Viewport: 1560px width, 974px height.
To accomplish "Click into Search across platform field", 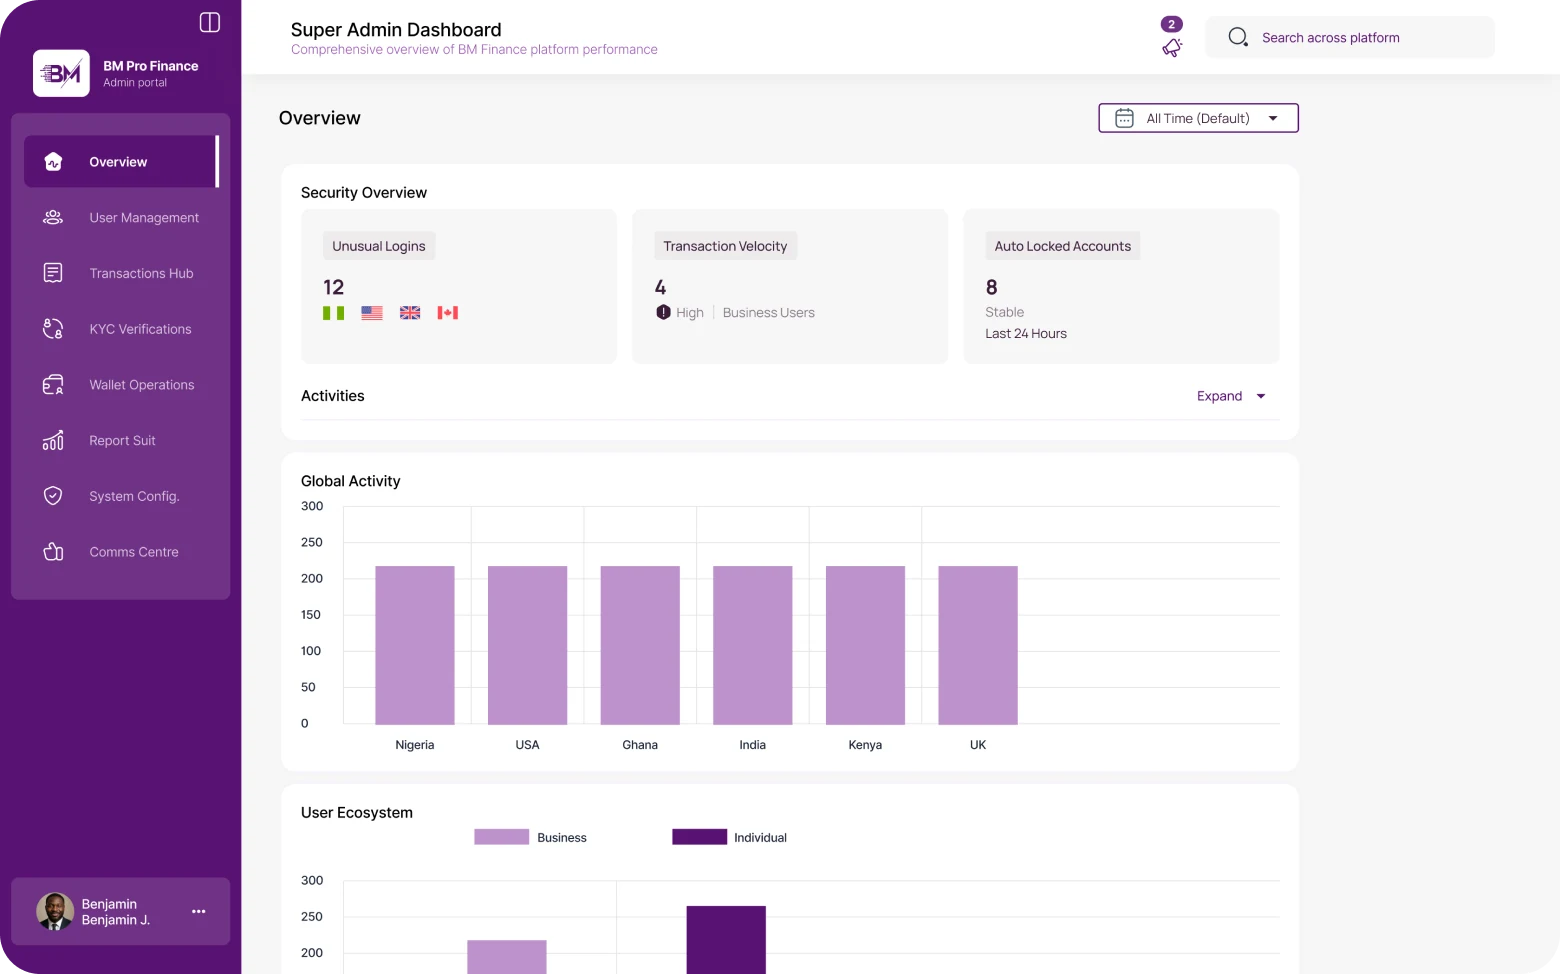I will point(1350,37).
